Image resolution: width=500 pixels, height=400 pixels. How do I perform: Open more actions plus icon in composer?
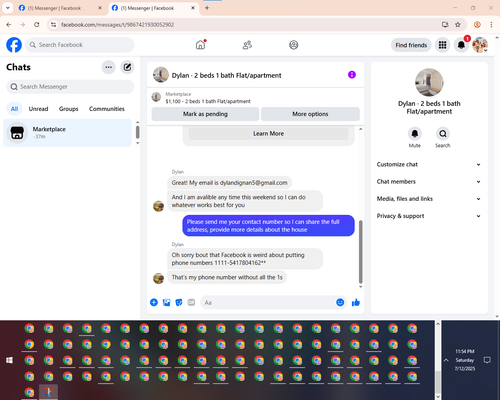(154, 303)
